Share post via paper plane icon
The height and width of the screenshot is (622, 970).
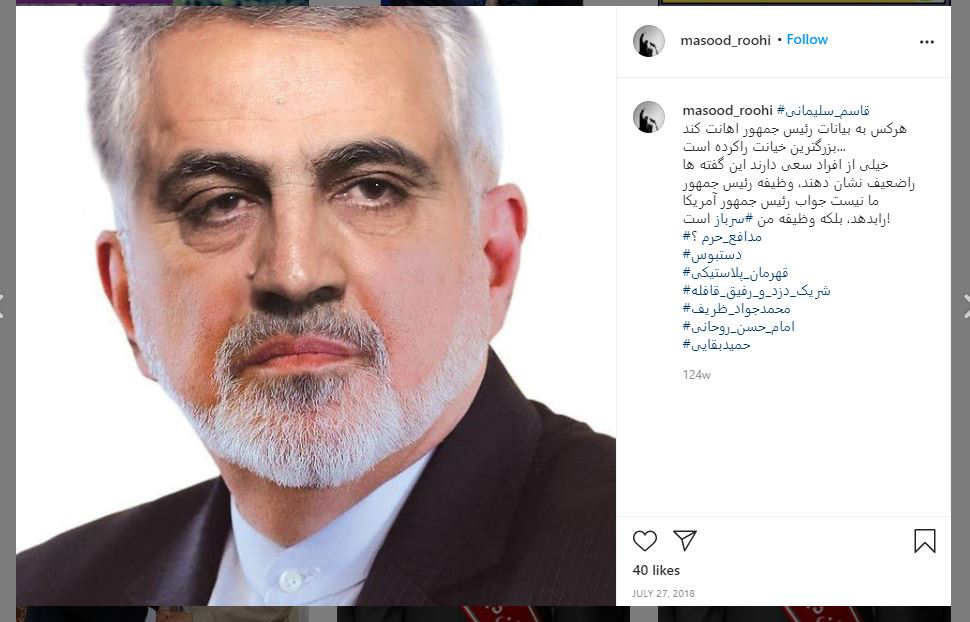685,540
